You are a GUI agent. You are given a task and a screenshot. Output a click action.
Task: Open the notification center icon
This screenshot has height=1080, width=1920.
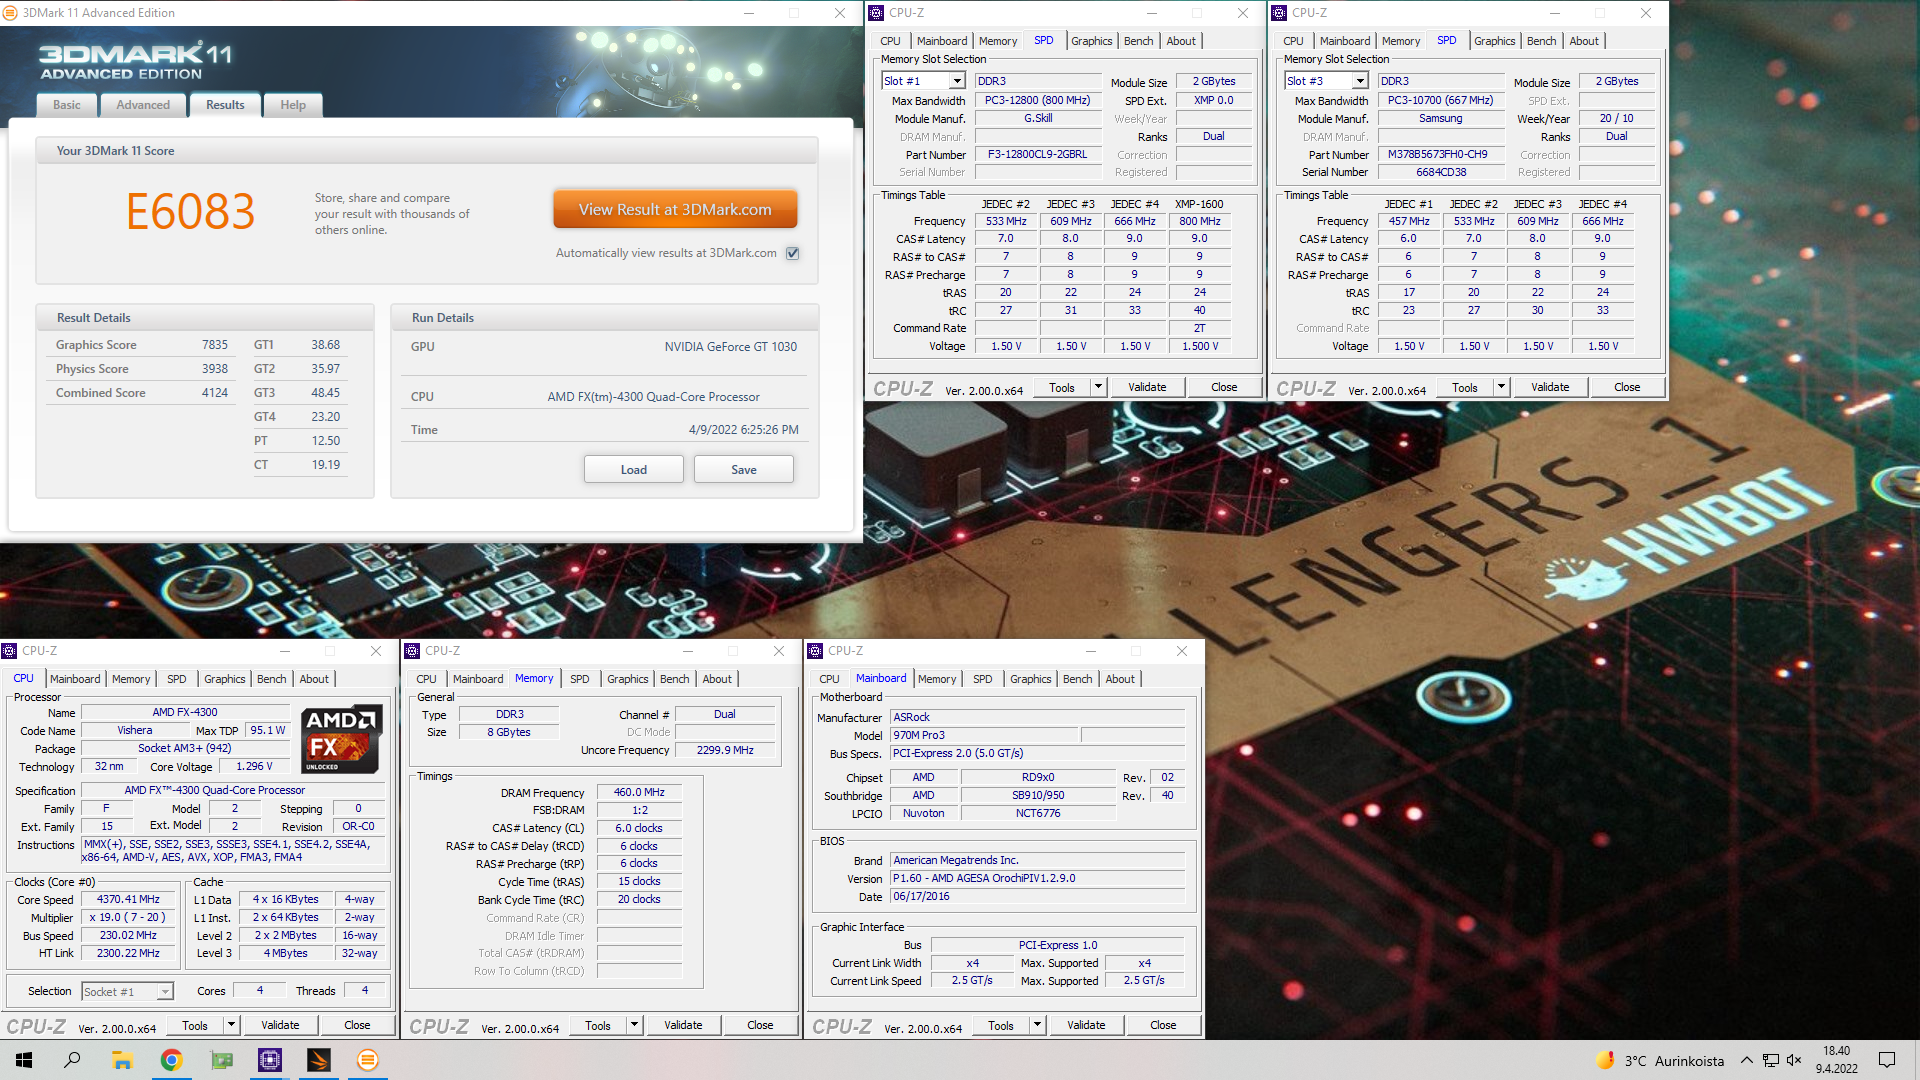[x=1887, y=1061]
